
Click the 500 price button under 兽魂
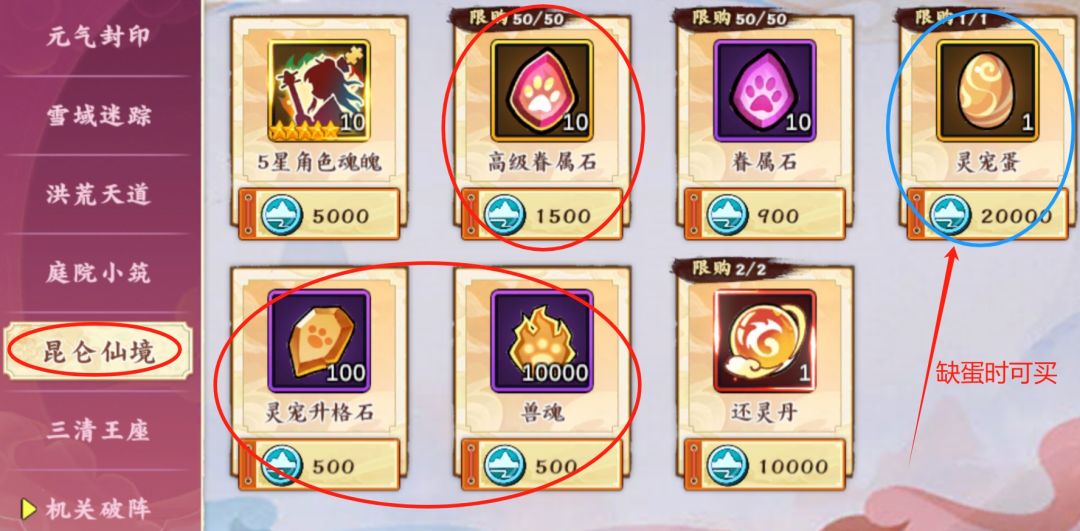[x=542, y=466]
